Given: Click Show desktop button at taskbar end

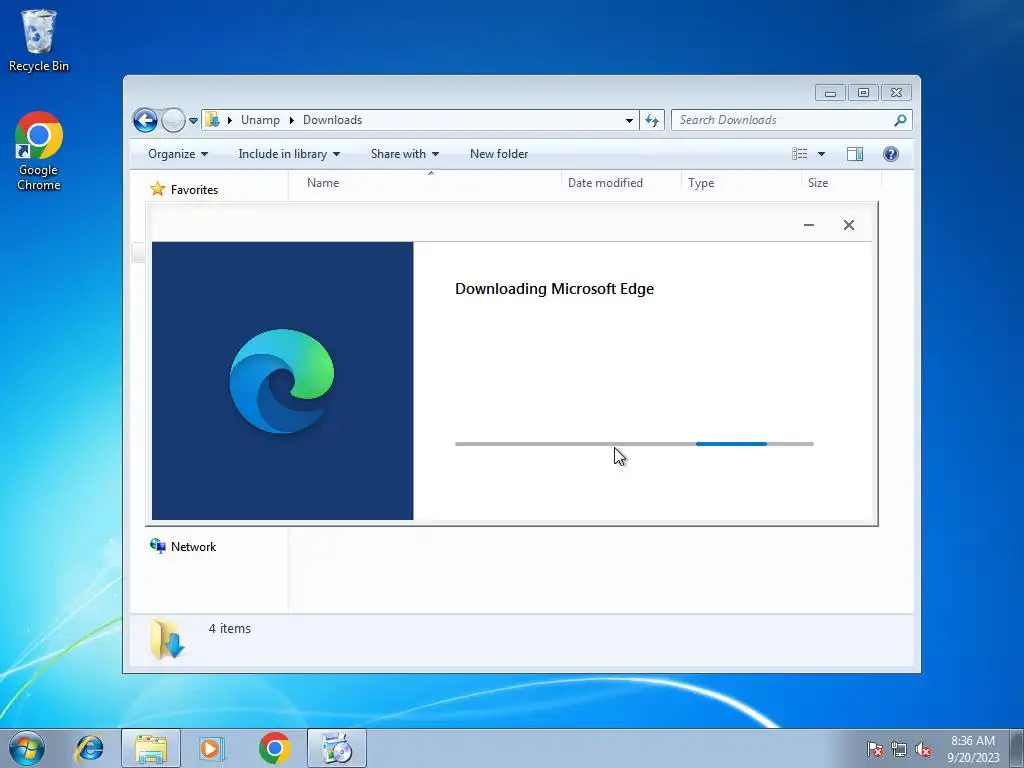Looking at the screenshot, I should click(1017, 748).
